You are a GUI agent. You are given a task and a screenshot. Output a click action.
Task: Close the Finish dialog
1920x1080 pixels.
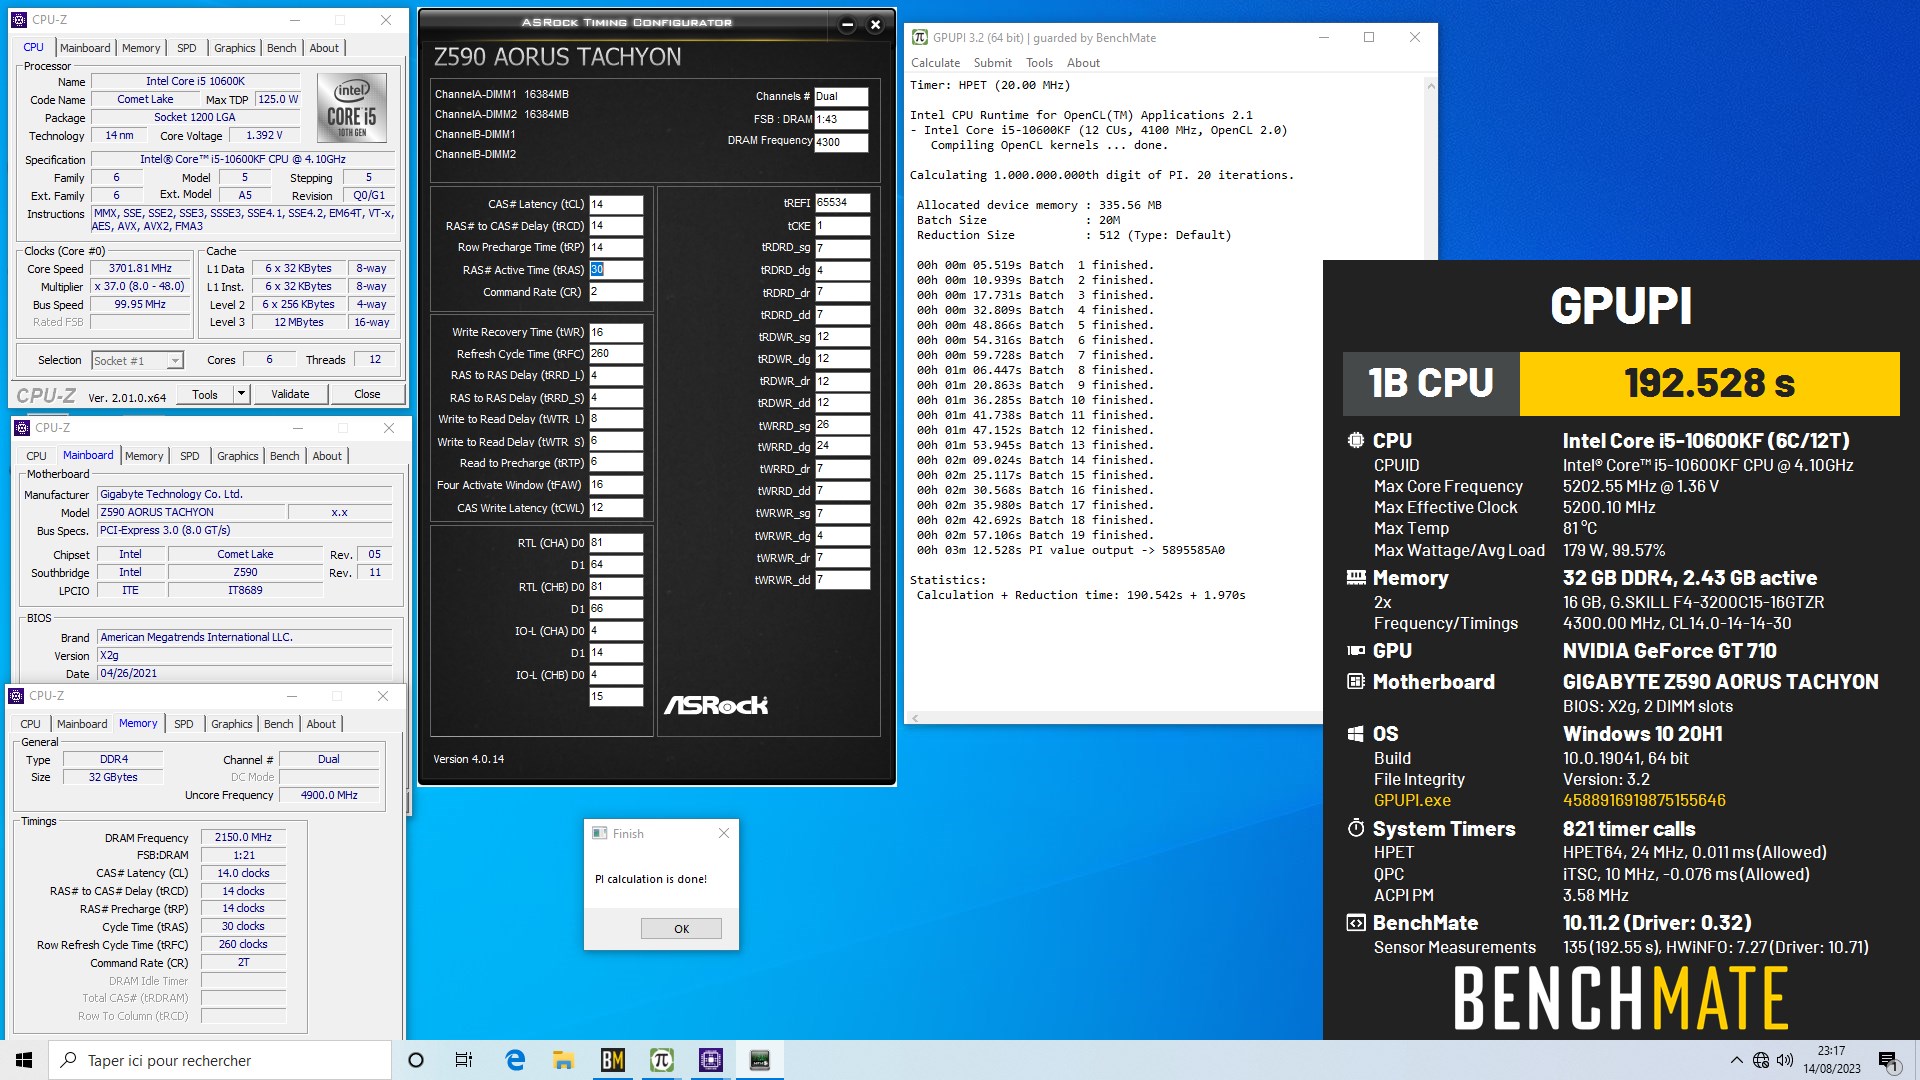coord(724,833)
